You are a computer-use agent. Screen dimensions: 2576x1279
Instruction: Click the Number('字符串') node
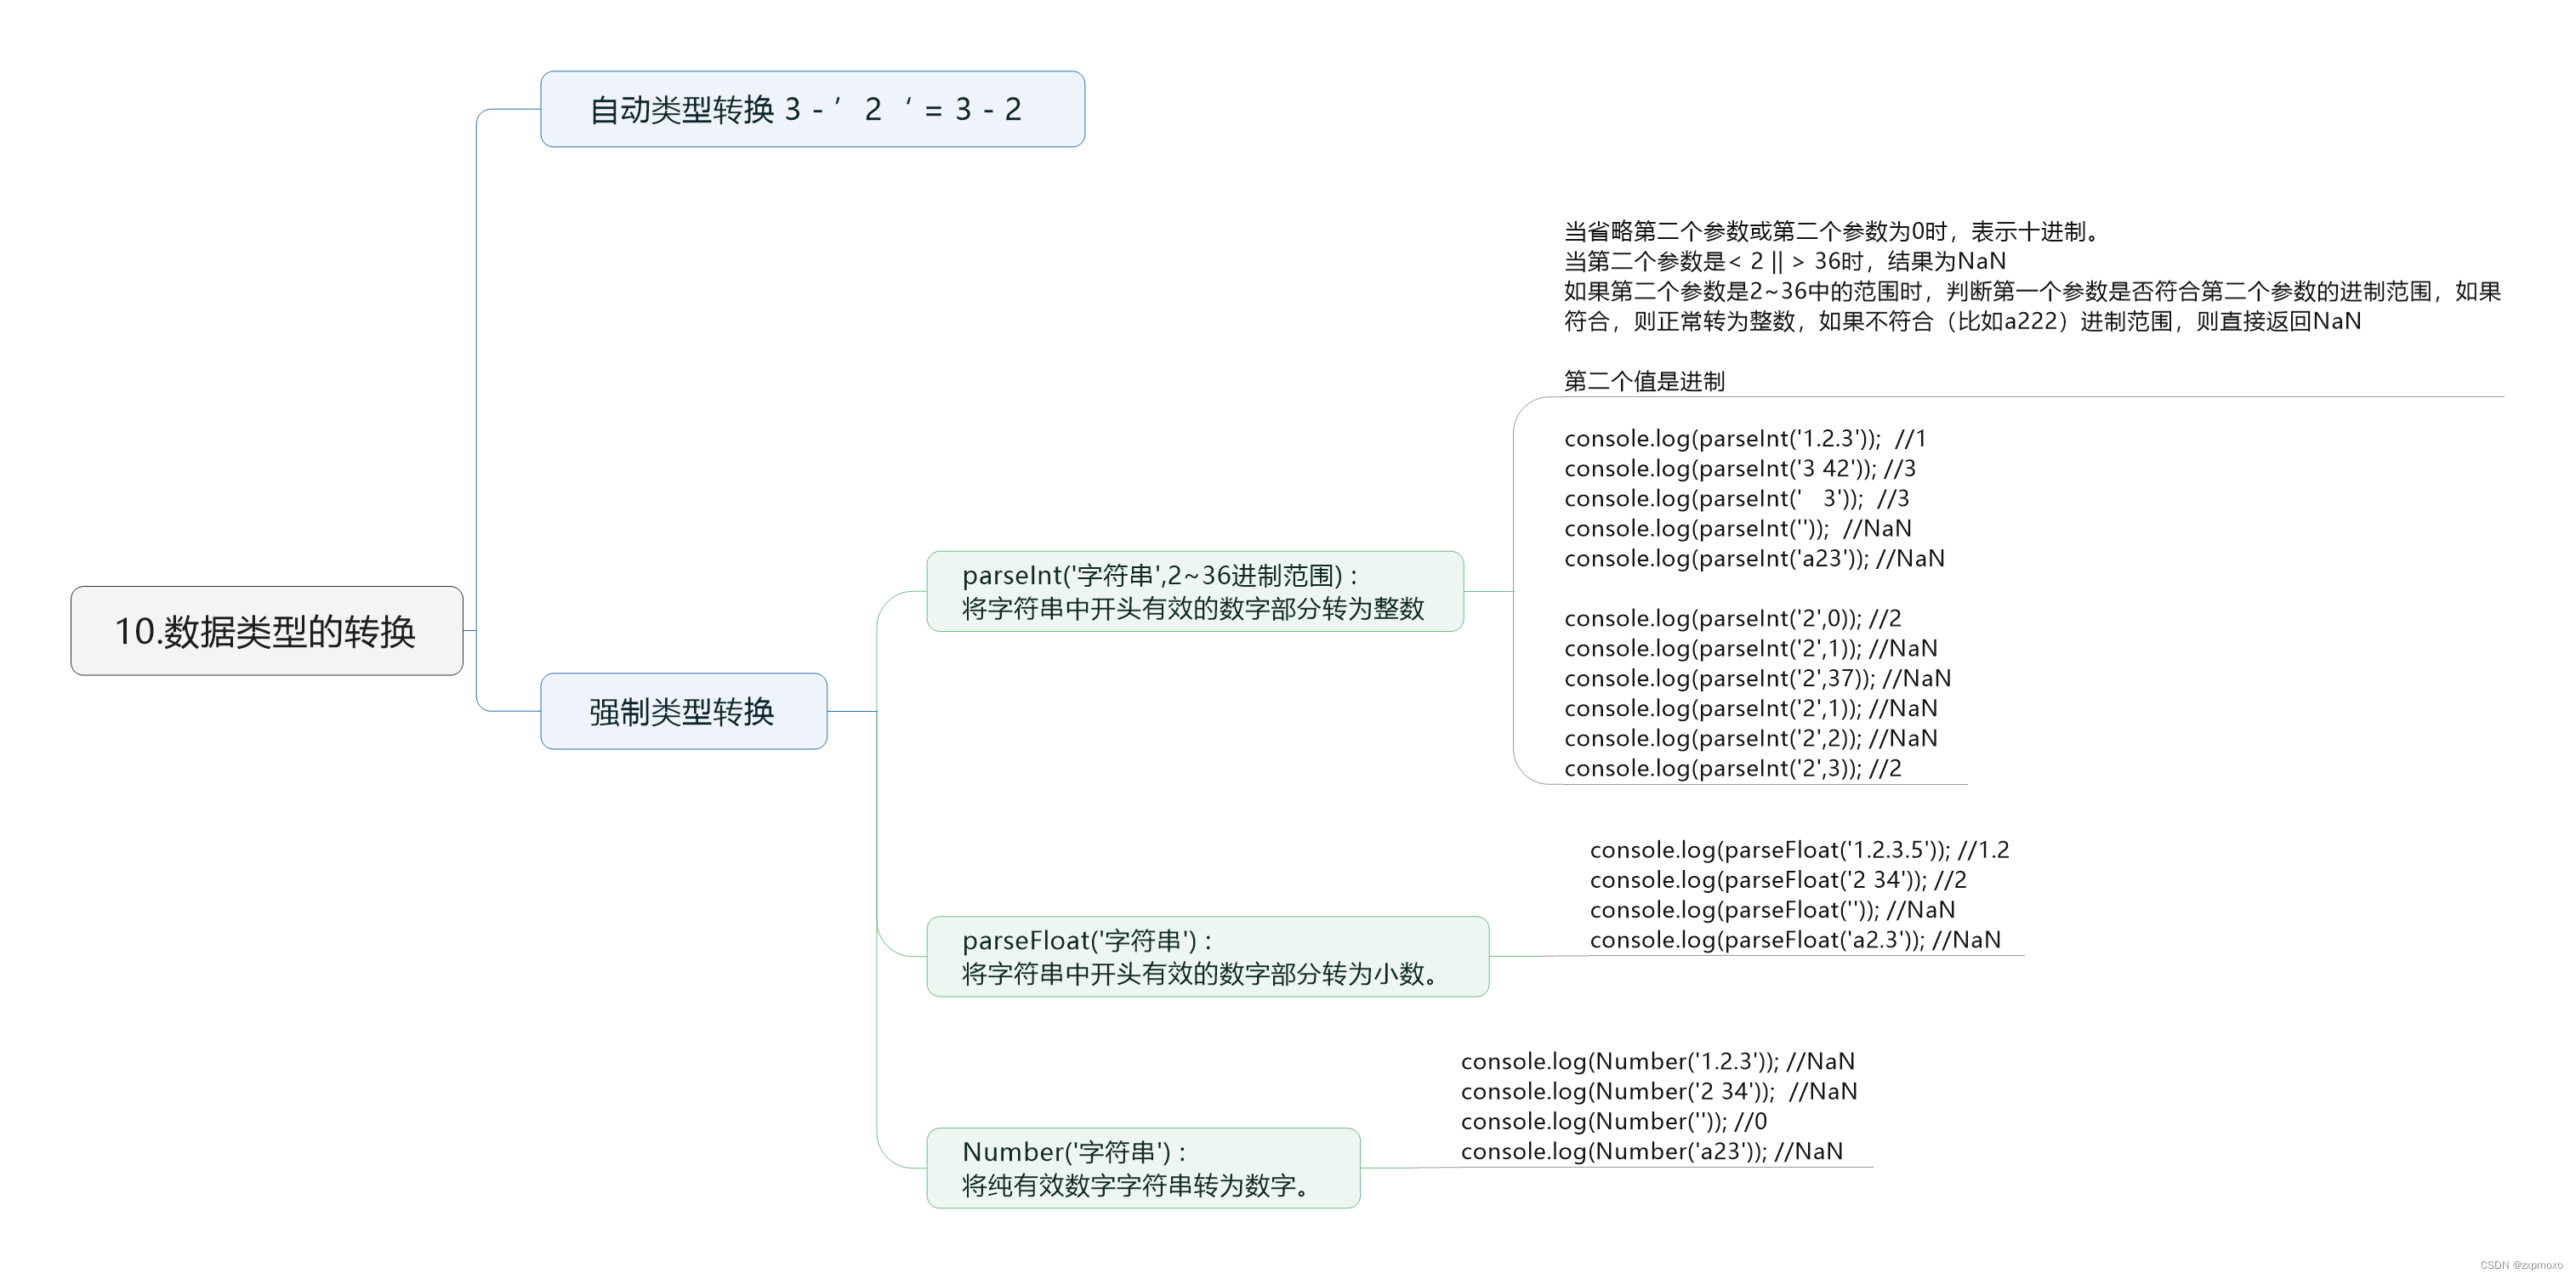pyautogui.click(x=1142, y=1167)
